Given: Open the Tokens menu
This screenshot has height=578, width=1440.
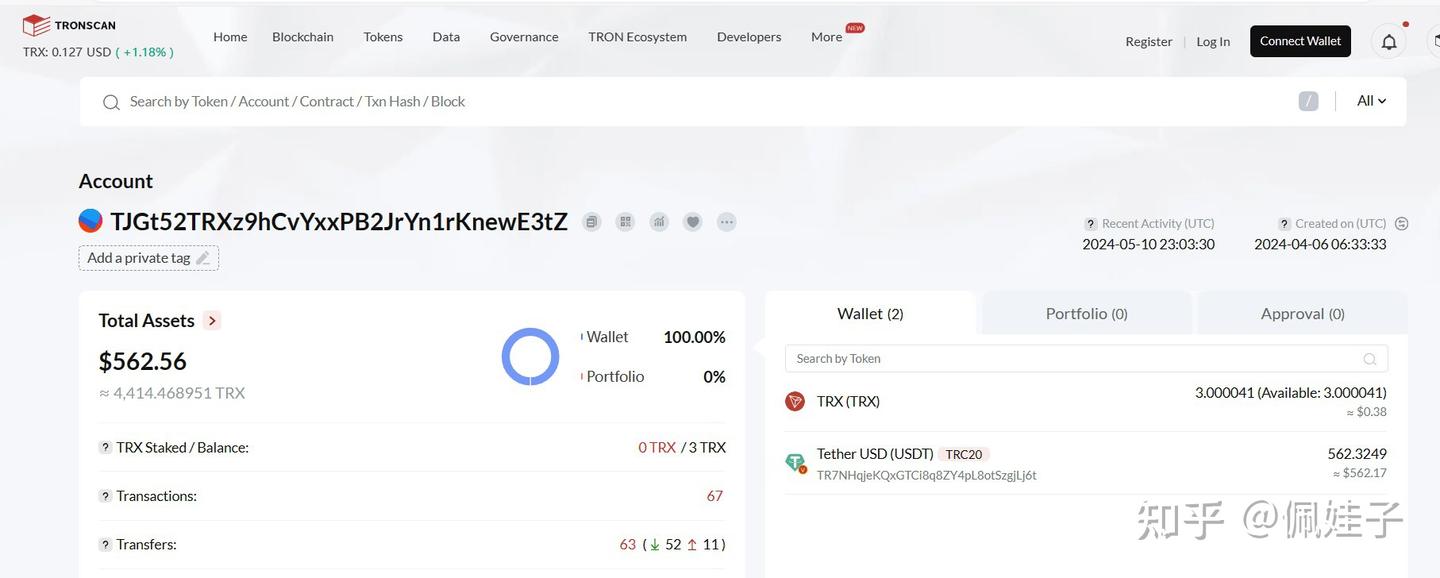Looking at the screenshot, I should 382,36.
